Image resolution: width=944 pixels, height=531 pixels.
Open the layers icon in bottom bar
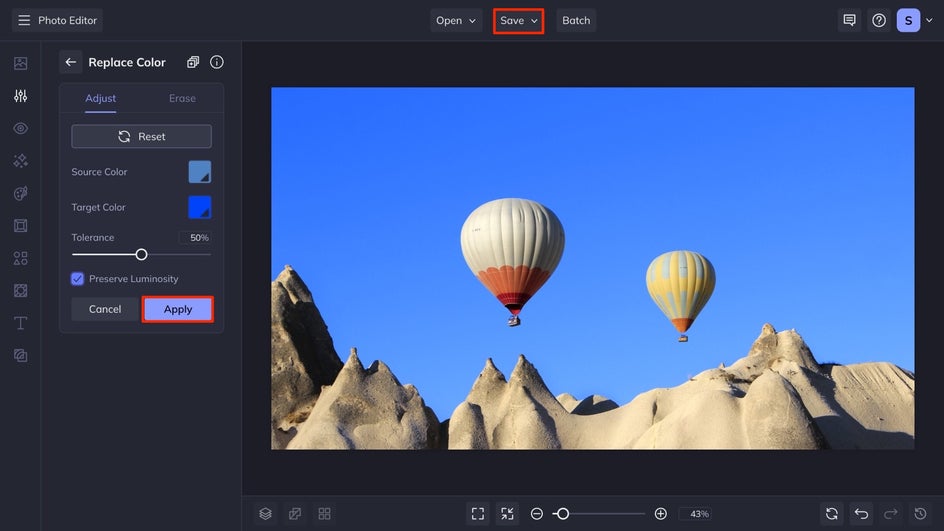[266, 514]
